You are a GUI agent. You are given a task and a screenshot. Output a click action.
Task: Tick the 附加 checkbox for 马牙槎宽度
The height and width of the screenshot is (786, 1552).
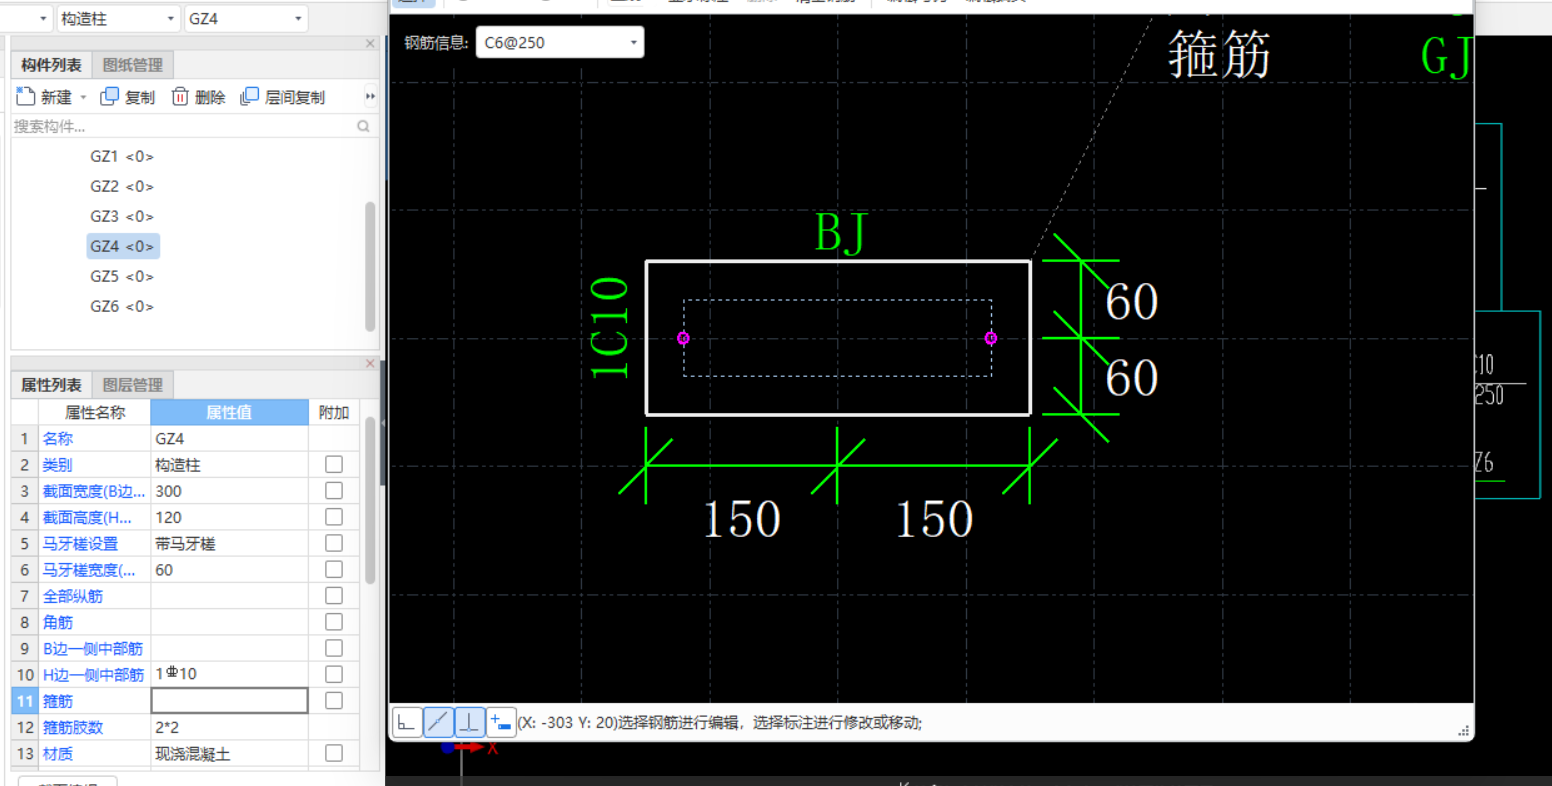[x=334, y=569]
